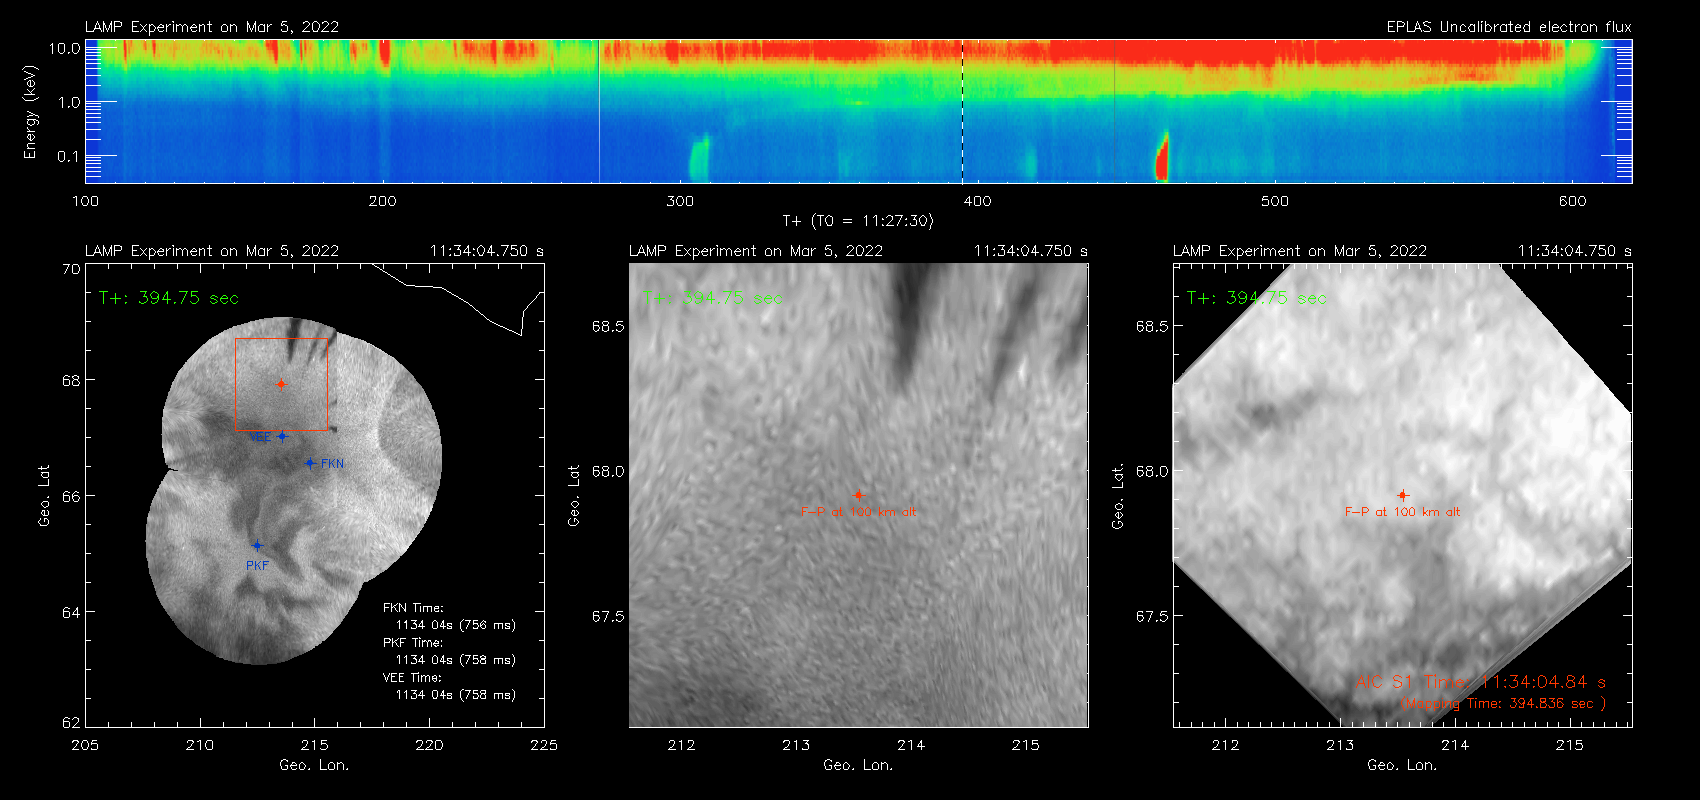The image size is (1700, 800).
Task: Click 'F-P at 100 km alt' label in middle zoomed image
Action: click(x=858, y=512)
